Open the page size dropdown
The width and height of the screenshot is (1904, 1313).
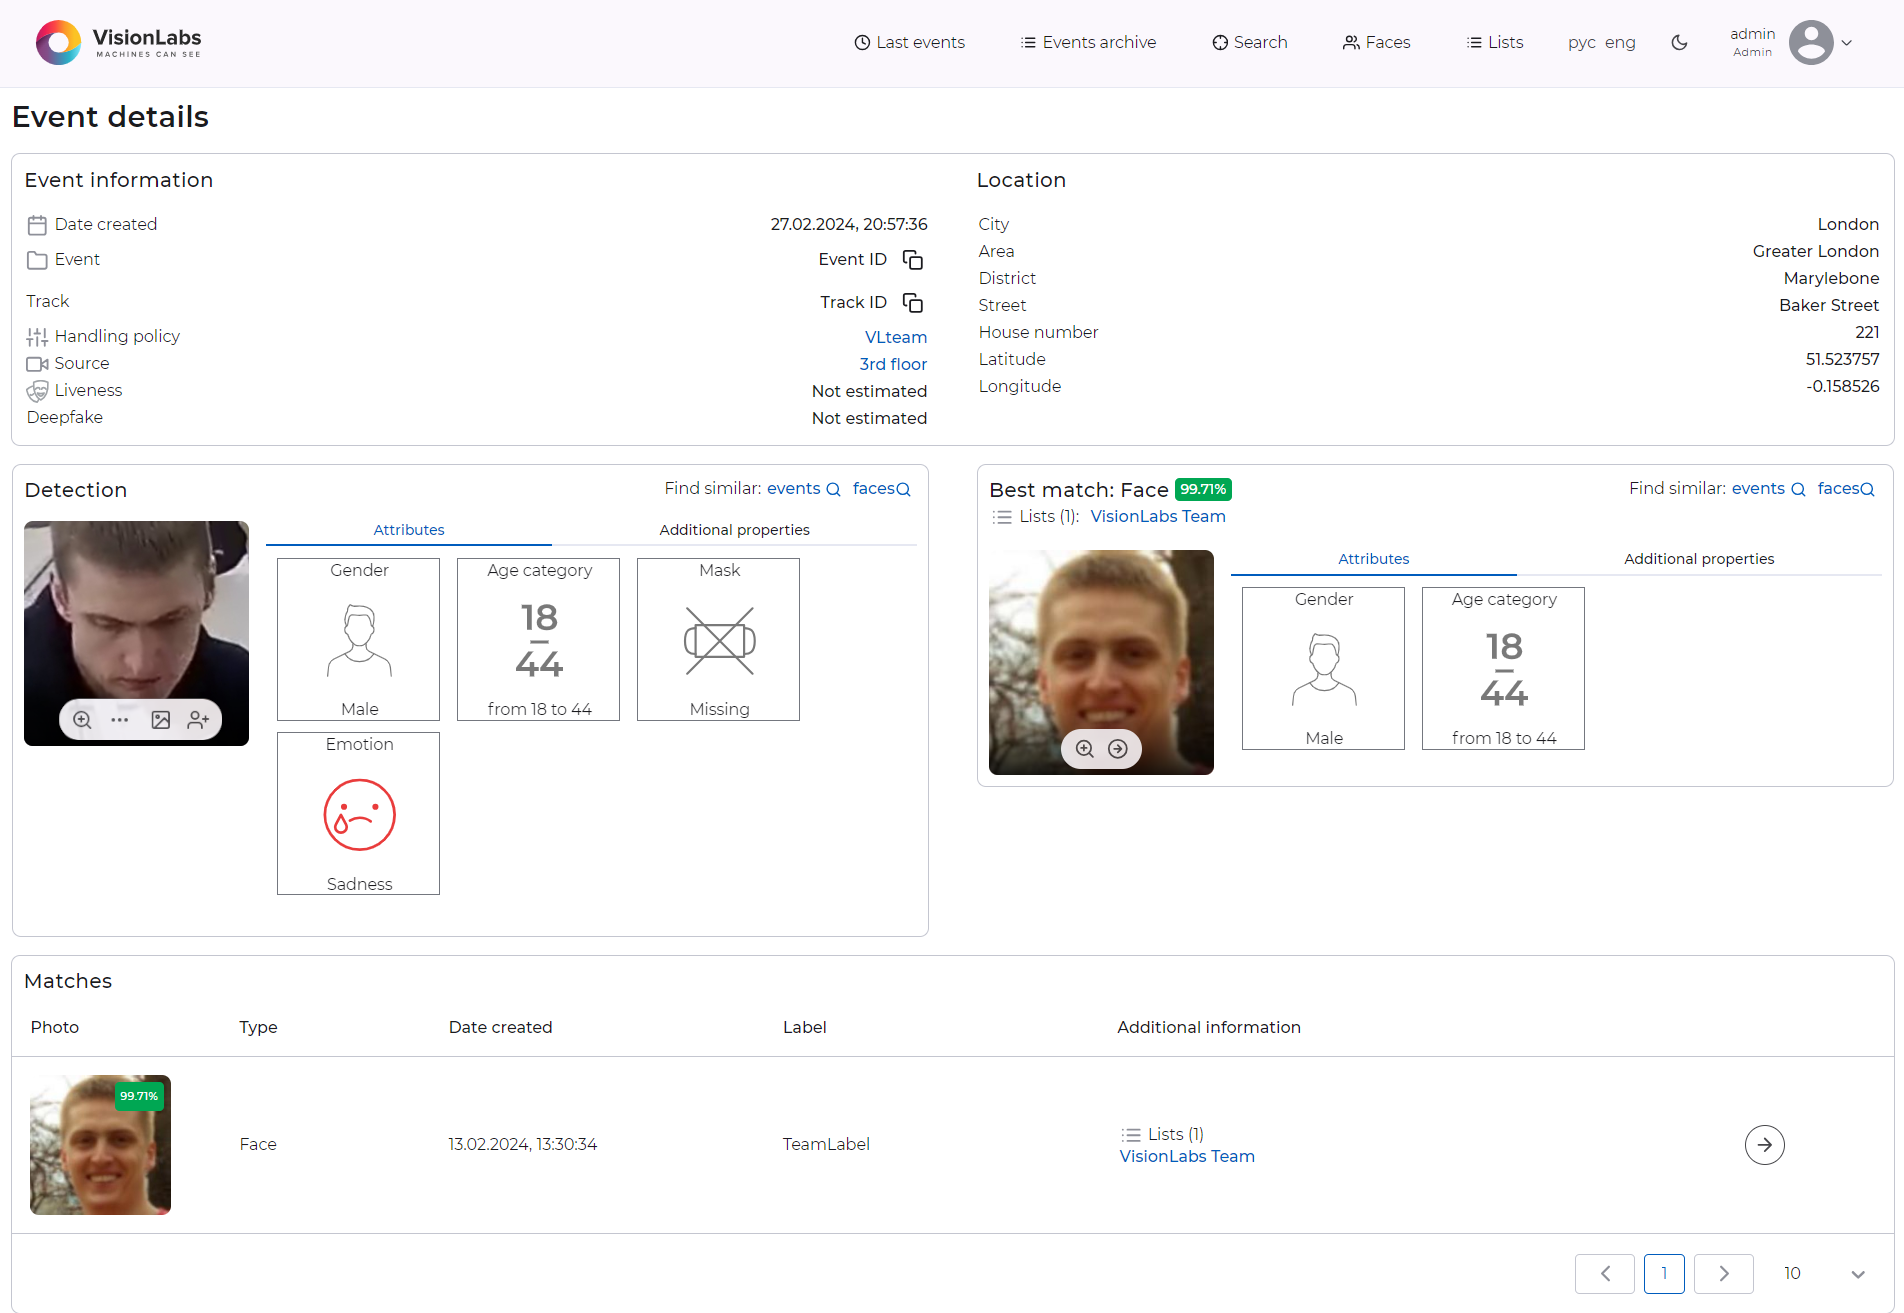[1856, 1274]
